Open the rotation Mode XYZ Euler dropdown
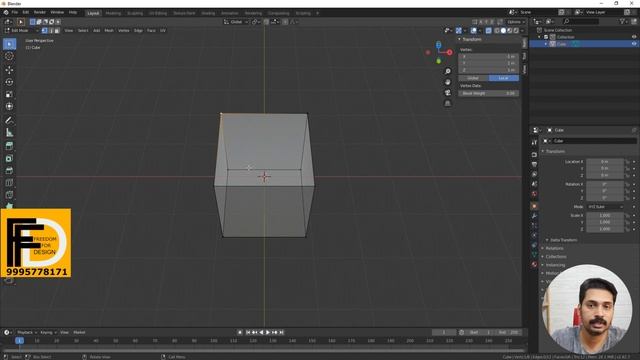The width and height of the screenshot is (640, 360). (605, 207)
